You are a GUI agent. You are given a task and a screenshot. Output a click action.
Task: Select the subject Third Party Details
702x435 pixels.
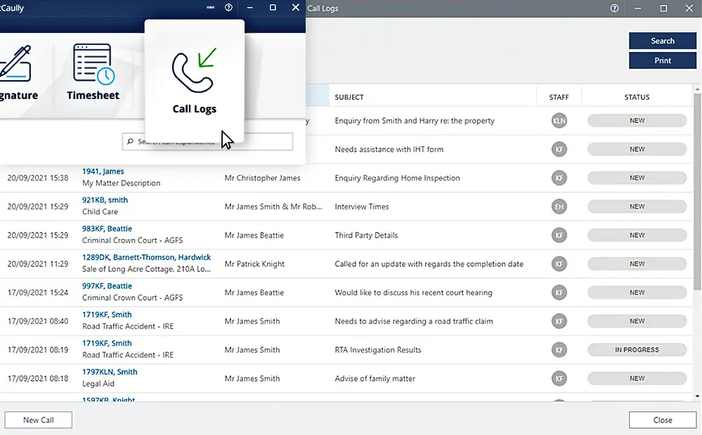366,235
